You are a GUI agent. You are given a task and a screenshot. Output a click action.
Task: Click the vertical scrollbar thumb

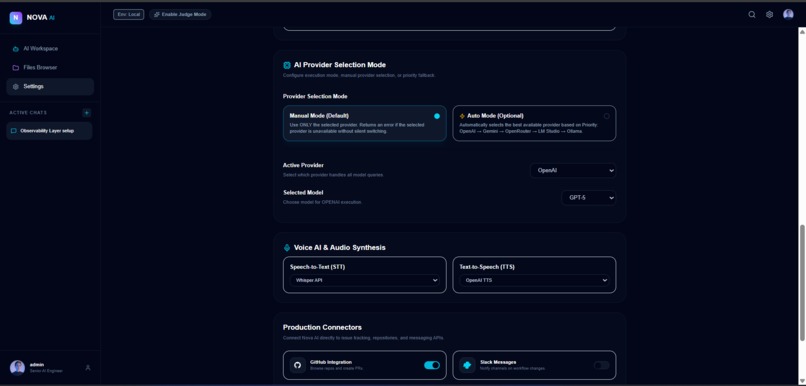(801, 282)
